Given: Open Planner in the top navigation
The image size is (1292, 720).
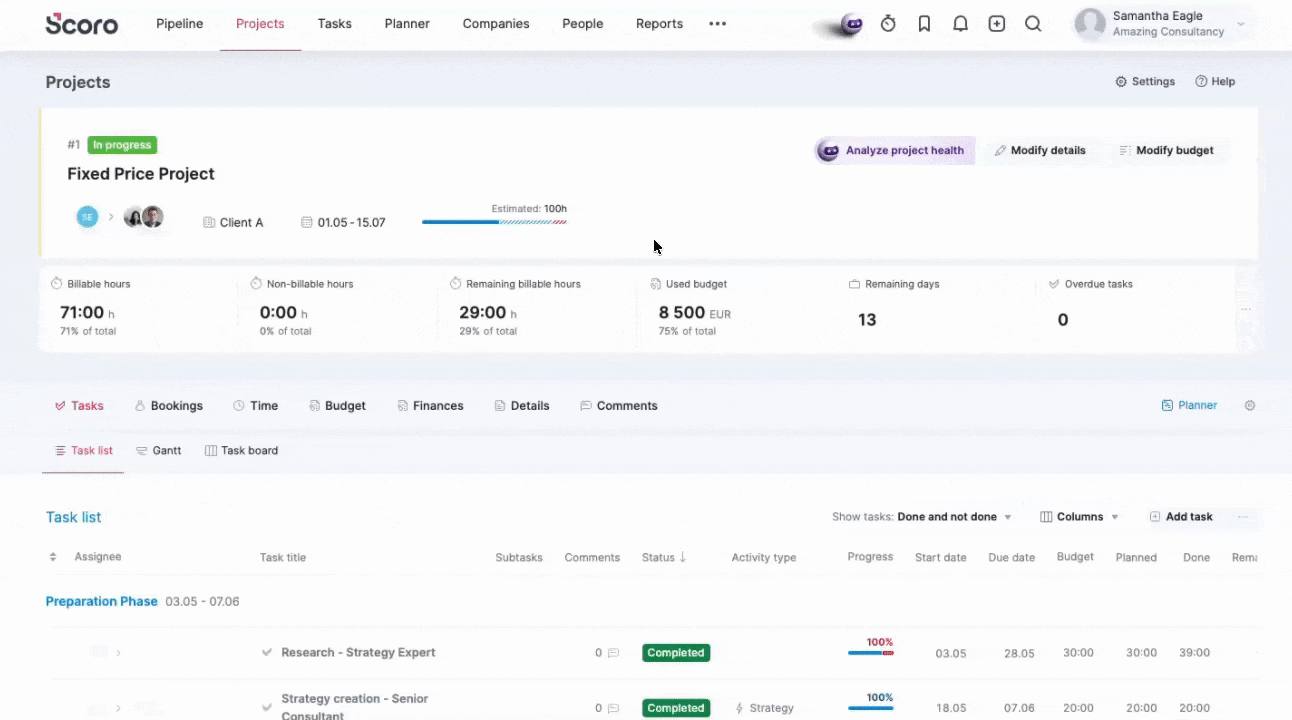Looking at the screenshot, I should pos(407,24).
